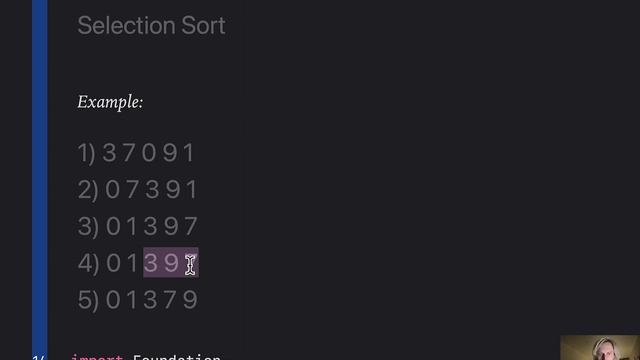The width and height of the screenshot is (640, 360).
Task: Click the "2)" step number label
Action: tap(88, 190)
